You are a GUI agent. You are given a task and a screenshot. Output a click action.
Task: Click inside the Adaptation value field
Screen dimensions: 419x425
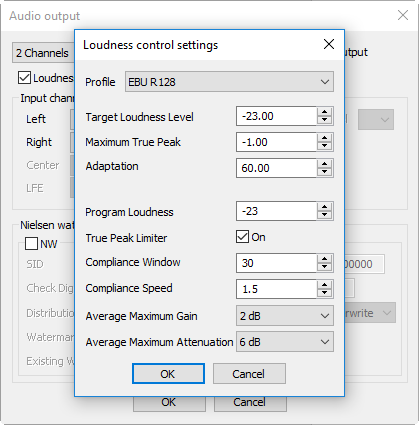point(276,168)
